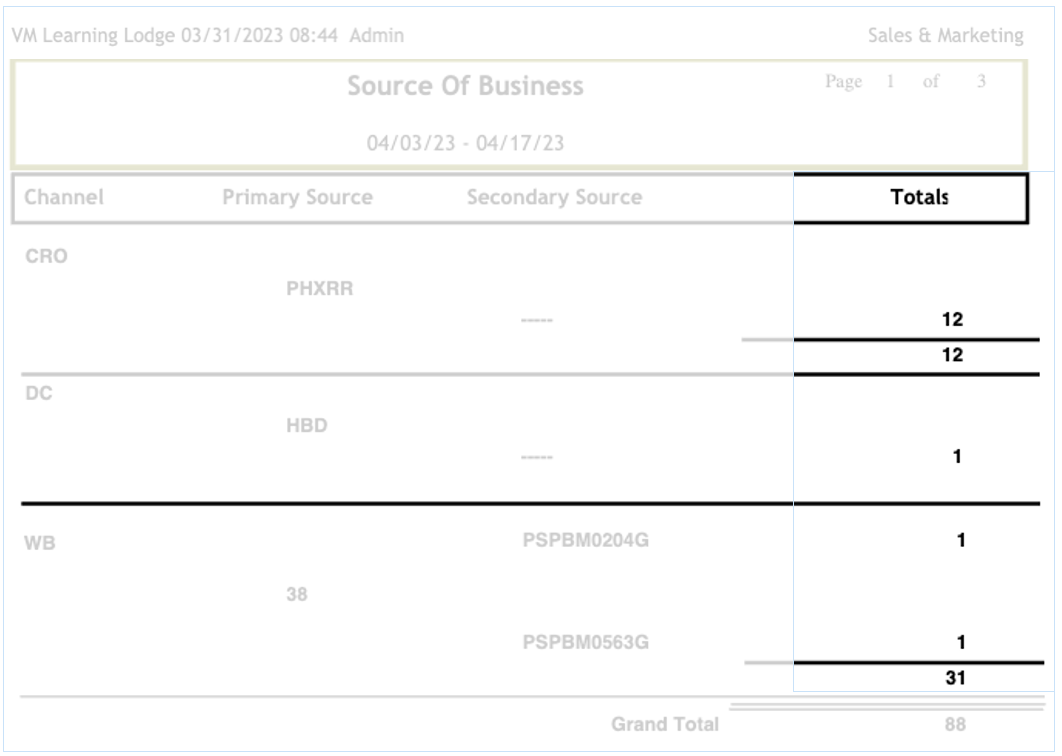Image resolution: width=1062 pixels, height=756 pixels.
Task: Click the Totals column header
Action: pyautogui.click(x=918, y=197)
